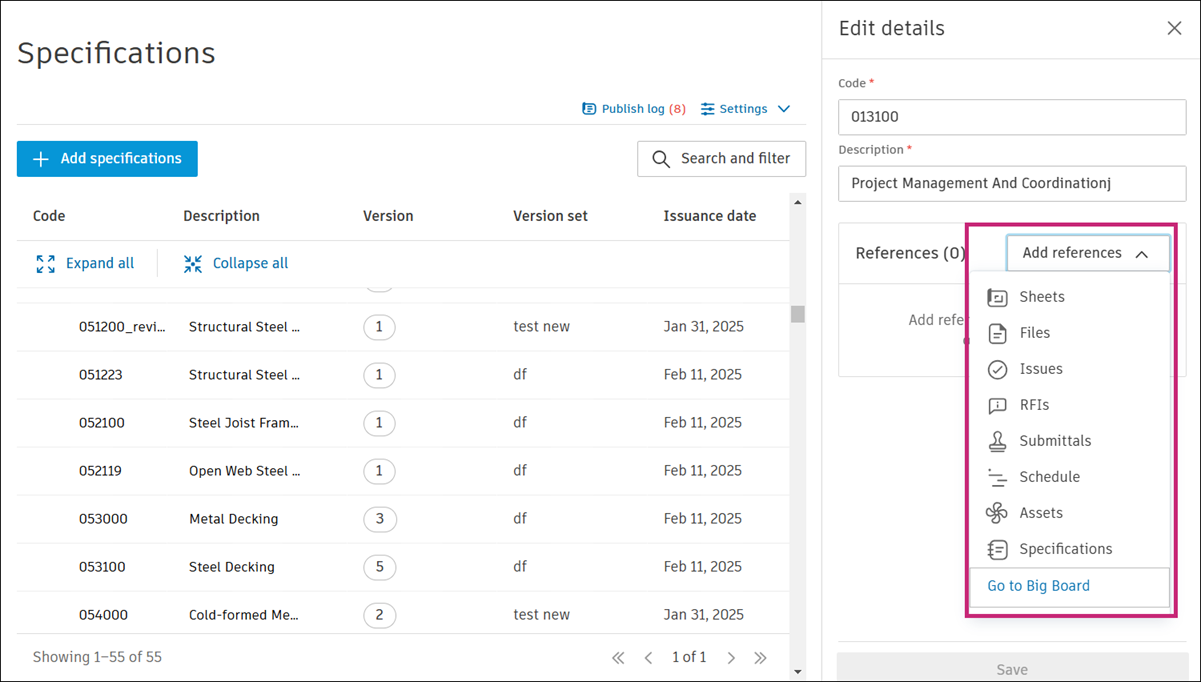
Task: Choose the Submittals stamp icon
Action: point(997,441)
